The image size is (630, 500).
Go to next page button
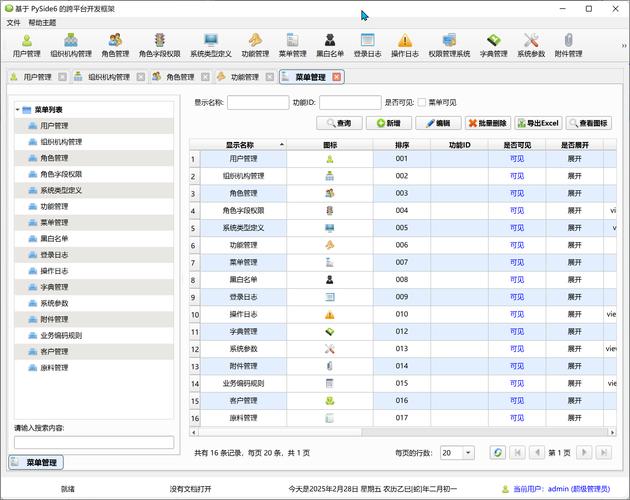click(x=584, y=453)
